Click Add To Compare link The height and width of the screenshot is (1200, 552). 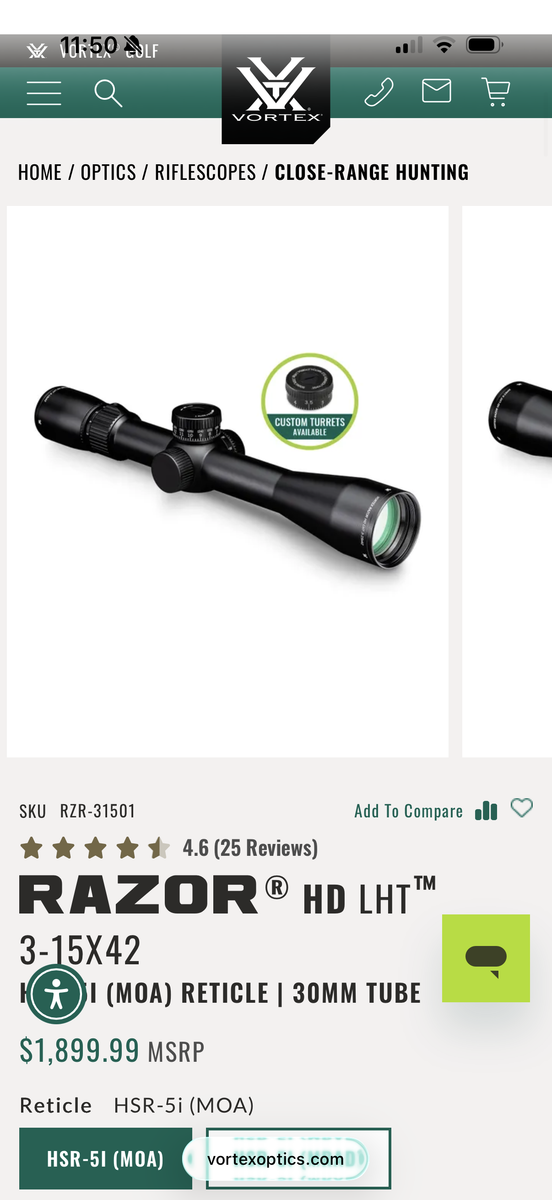tap(408, 811)
